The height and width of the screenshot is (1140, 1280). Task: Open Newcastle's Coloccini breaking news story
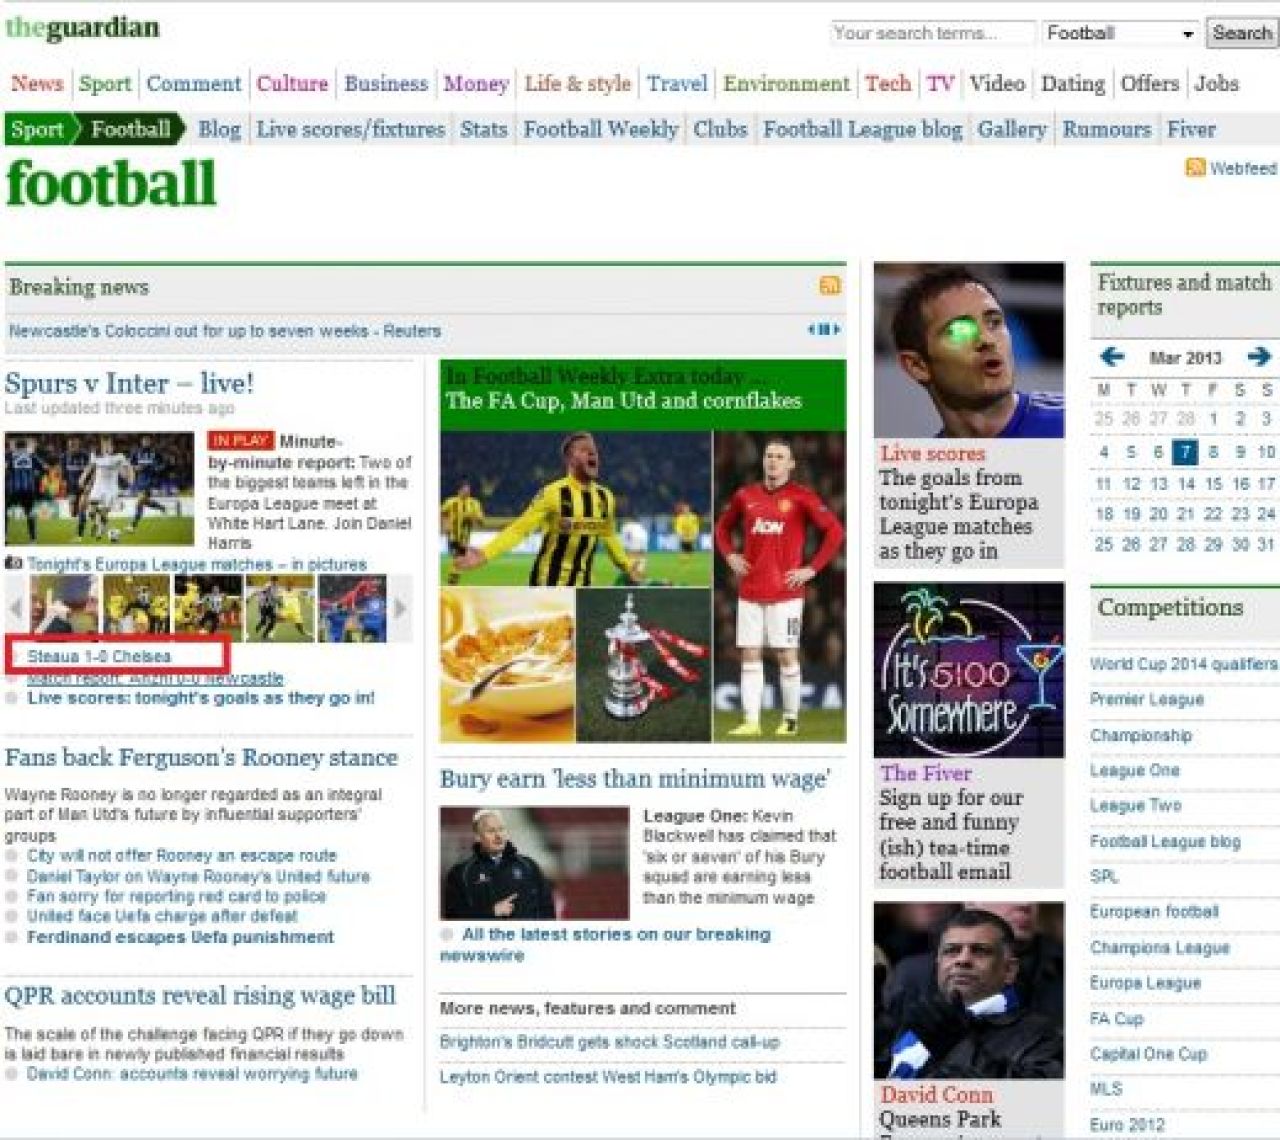tap(225, 331)
